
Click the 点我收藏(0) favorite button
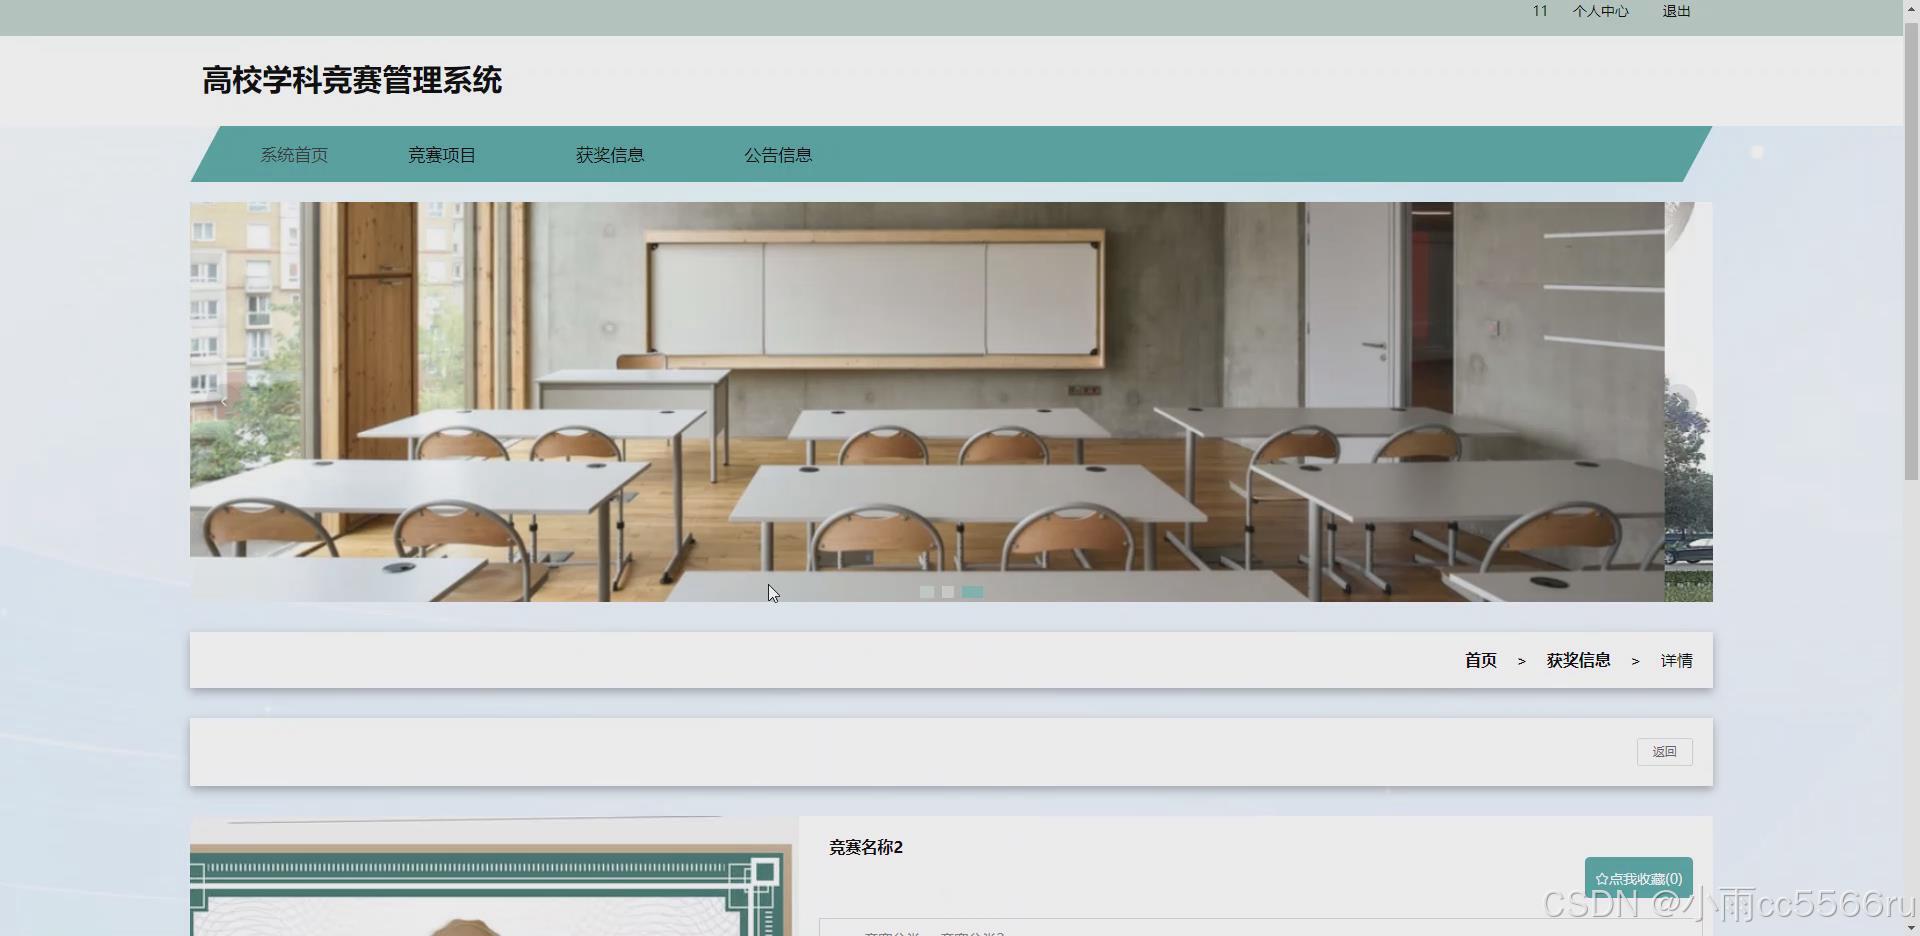[1638, 878]
